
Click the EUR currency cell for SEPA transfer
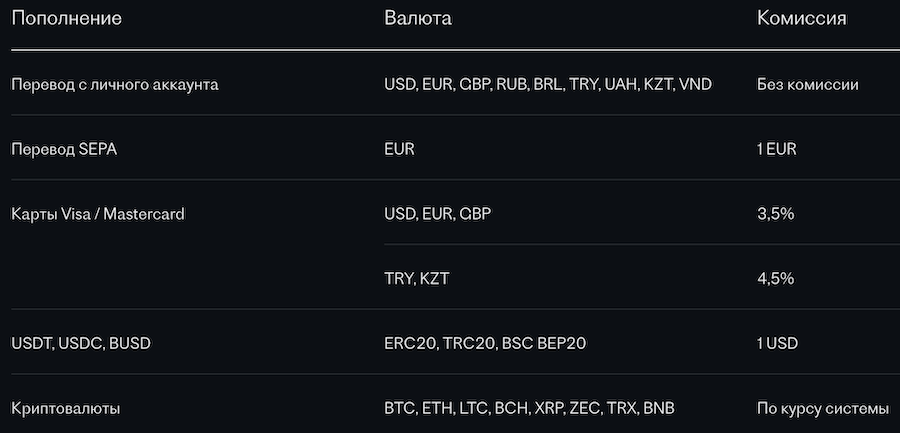pyautogui.click(x=399, y=149)
